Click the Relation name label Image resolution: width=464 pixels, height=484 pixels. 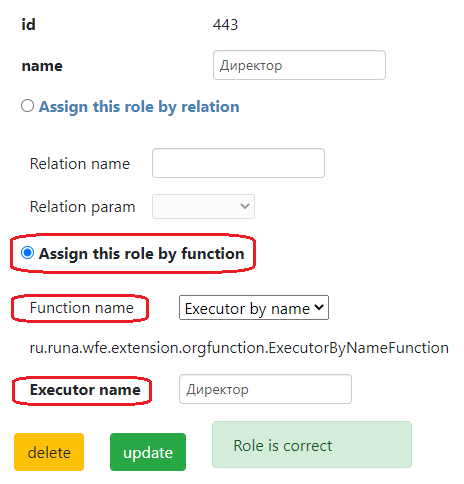click(x=80, y=164)
